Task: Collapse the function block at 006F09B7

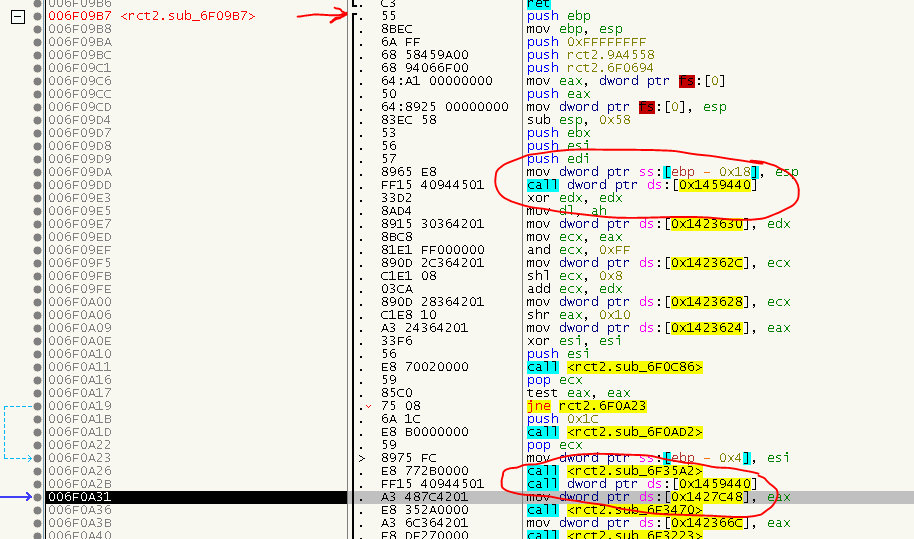Action: click(x=18, y=17)
